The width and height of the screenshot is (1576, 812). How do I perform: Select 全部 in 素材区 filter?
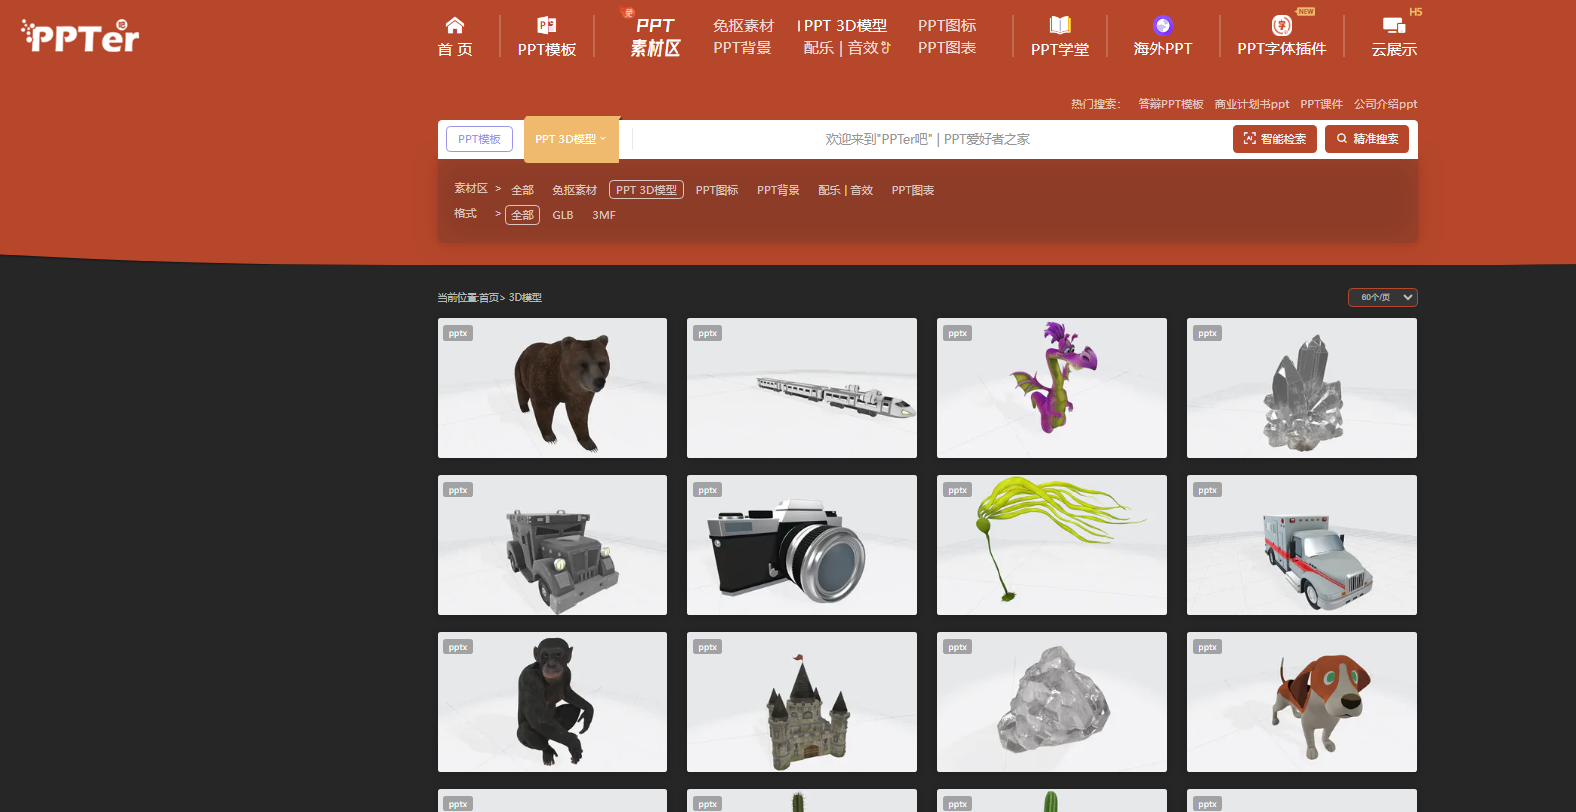522,190
